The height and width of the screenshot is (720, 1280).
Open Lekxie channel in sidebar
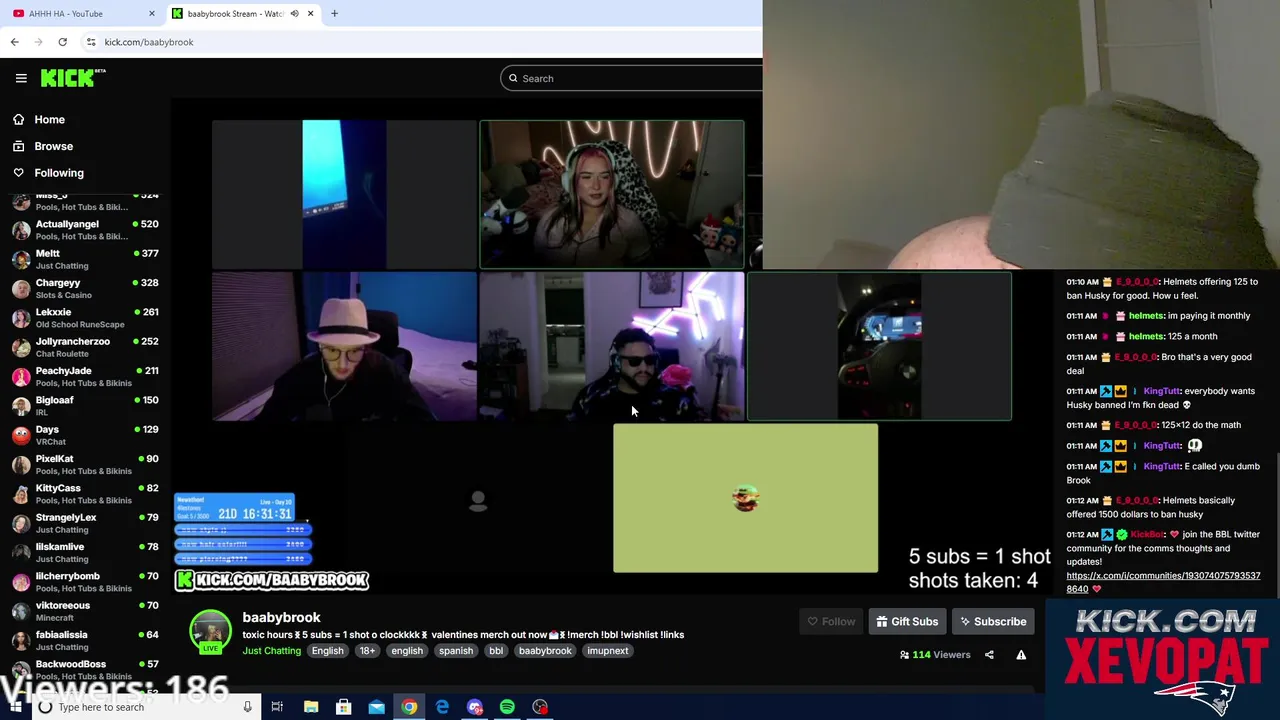pos(85,318)
